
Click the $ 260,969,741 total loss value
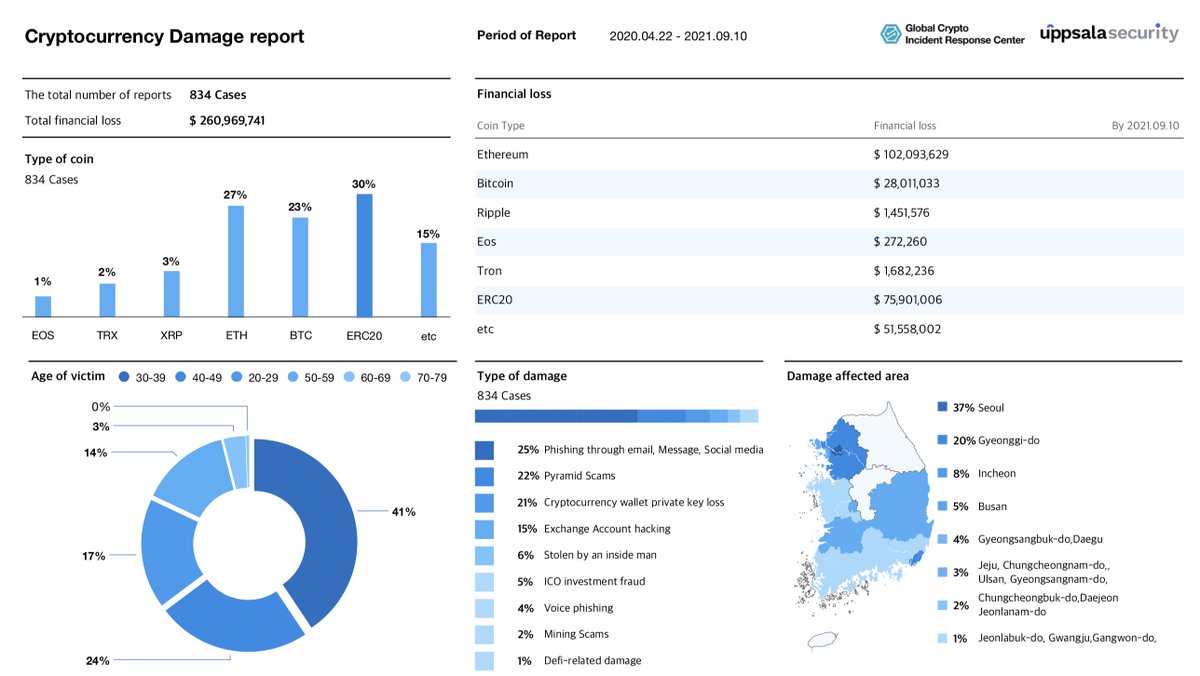pos(227,120)
